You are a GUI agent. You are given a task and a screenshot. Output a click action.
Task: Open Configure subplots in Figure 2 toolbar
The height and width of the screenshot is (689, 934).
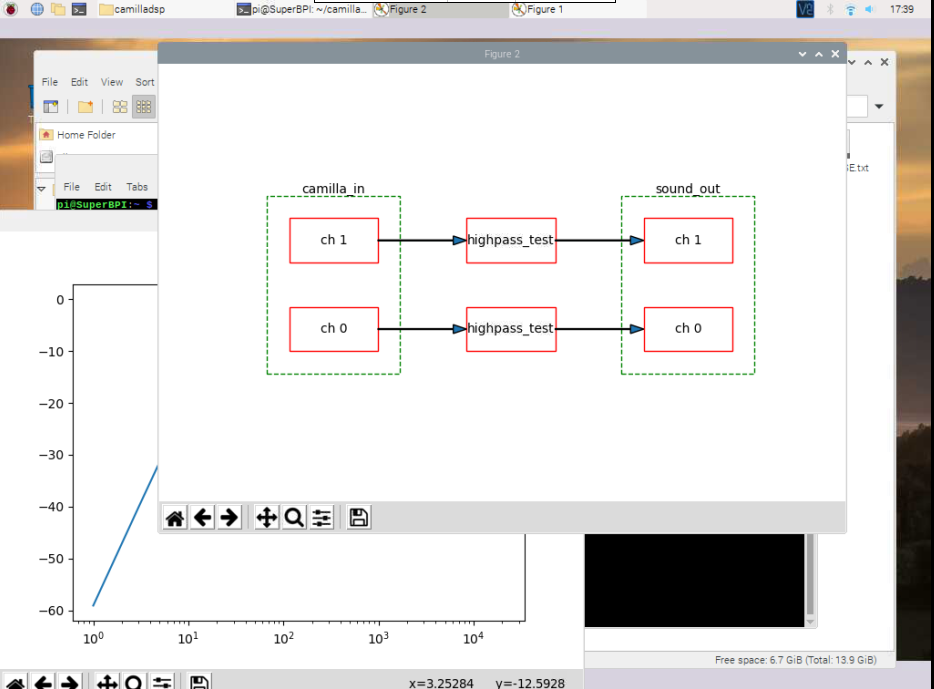point(322,517)
